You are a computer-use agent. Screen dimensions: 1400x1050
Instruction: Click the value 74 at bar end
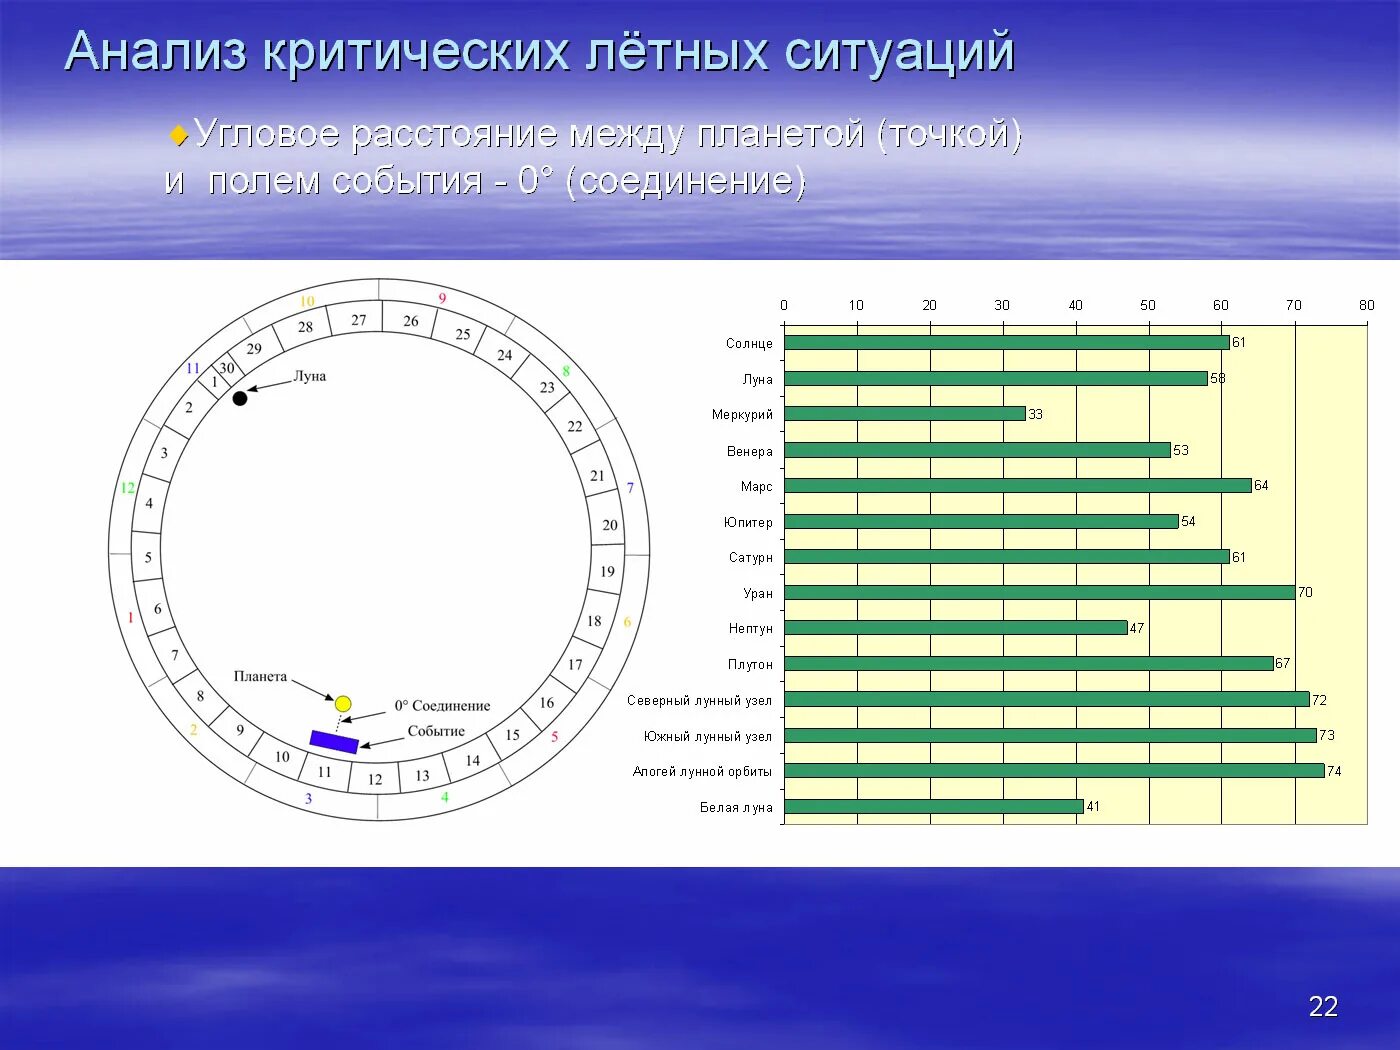point(1334,771)
